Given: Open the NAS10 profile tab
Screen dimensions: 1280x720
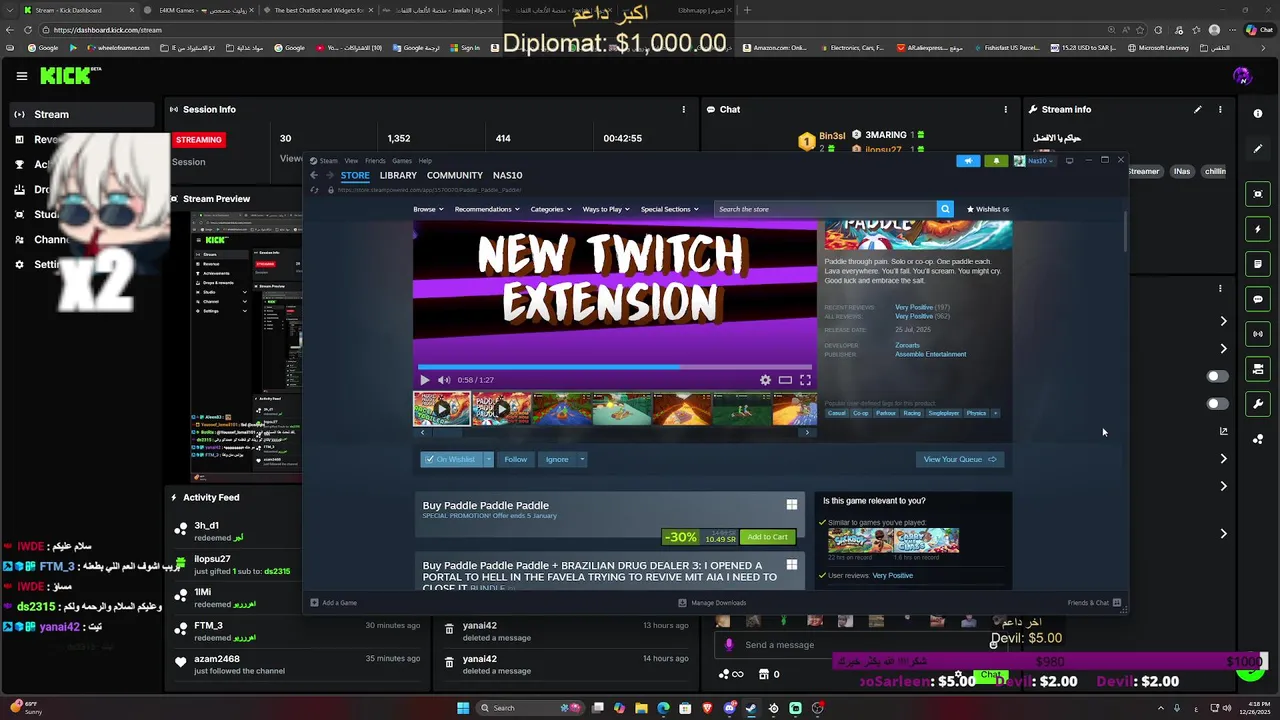Looking at the screenshot, I should (x=508, y=175).
